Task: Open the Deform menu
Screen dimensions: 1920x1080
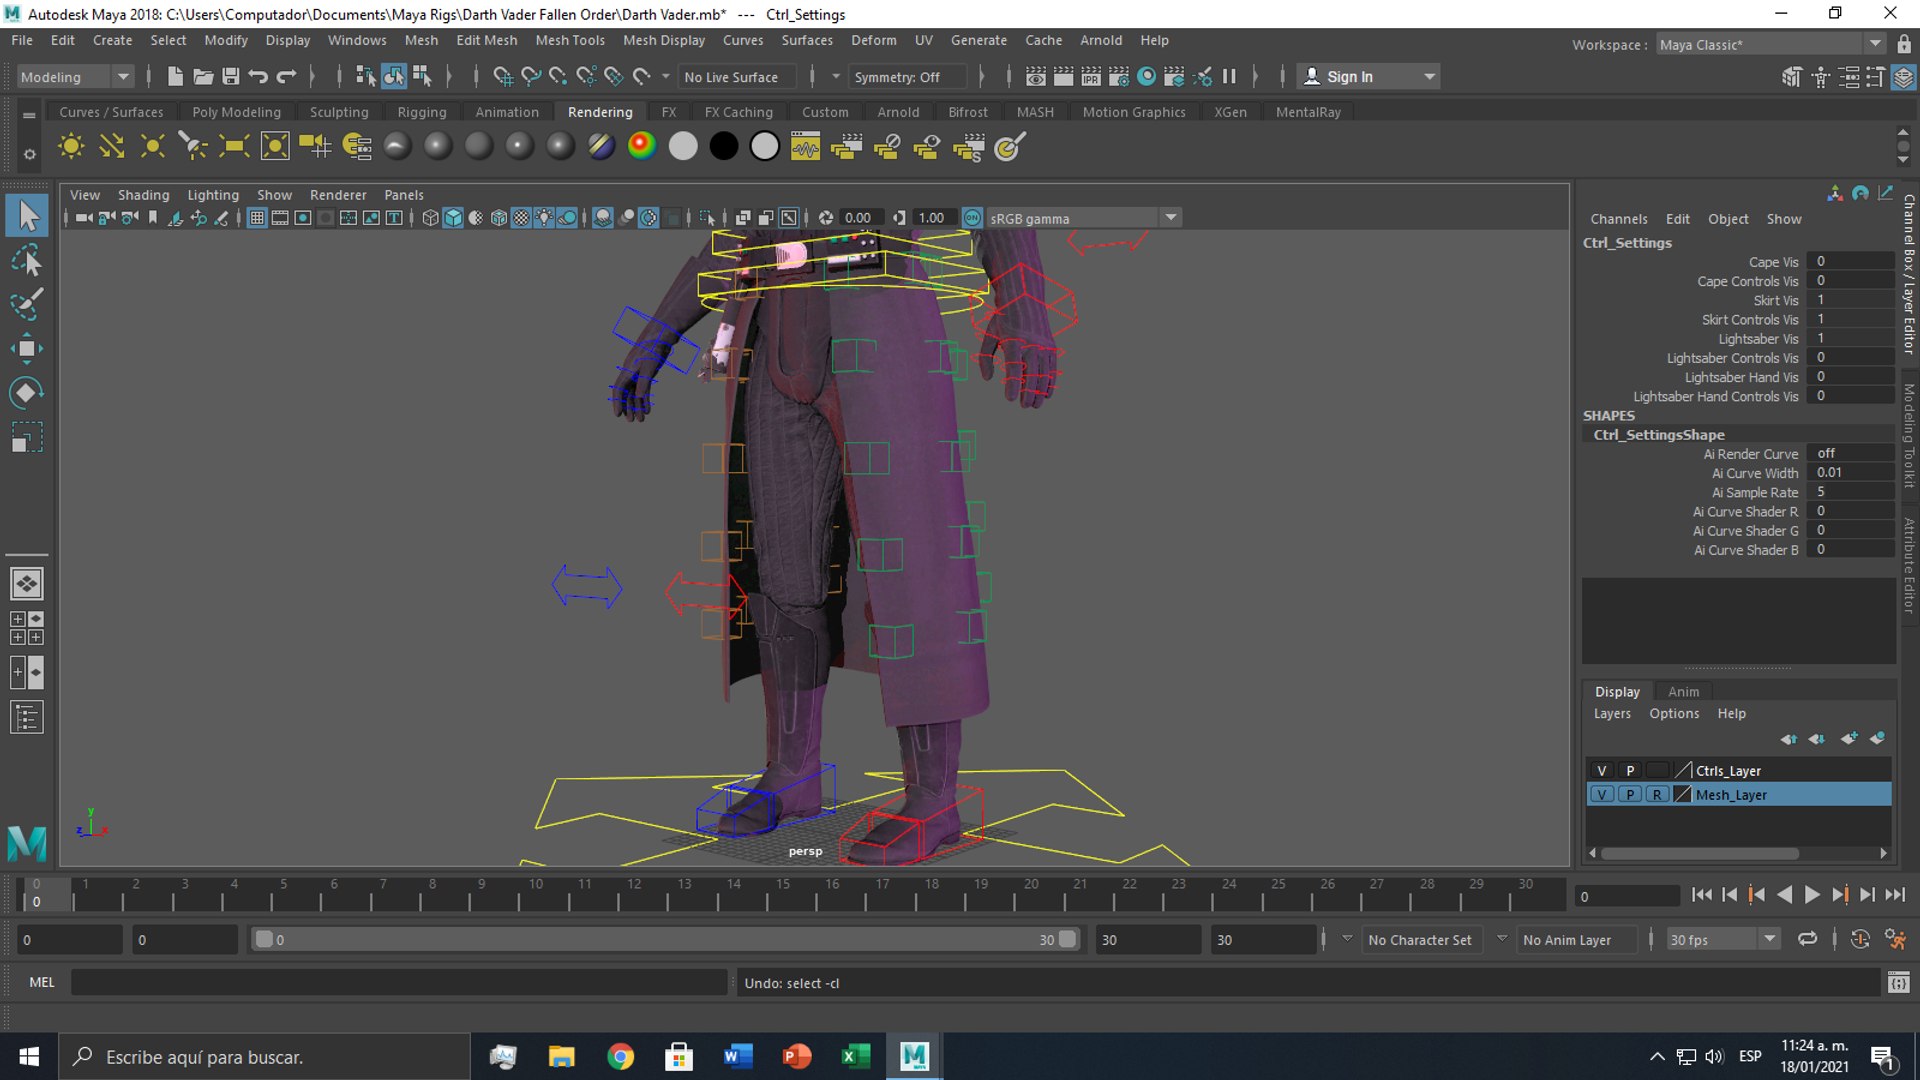Action: tap(873, 40)
